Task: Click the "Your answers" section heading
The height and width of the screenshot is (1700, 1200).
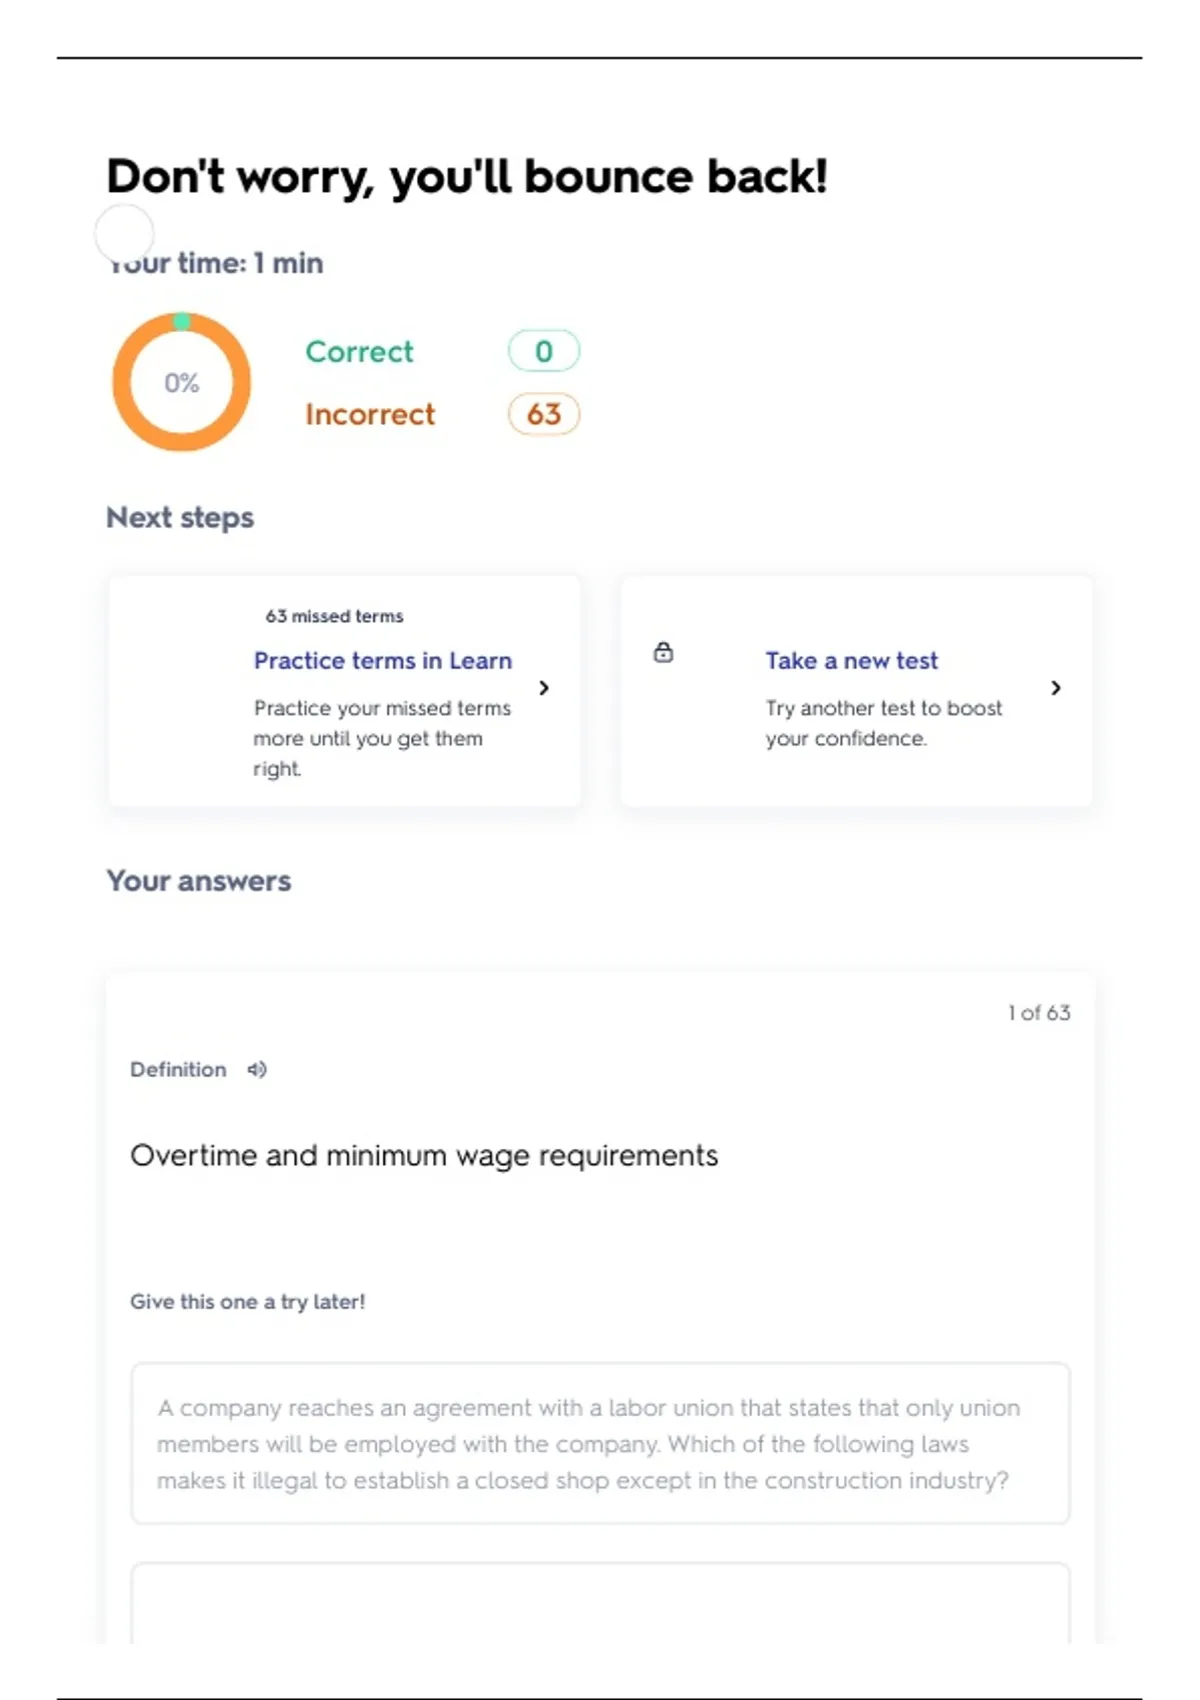Action: coord(198,881)
